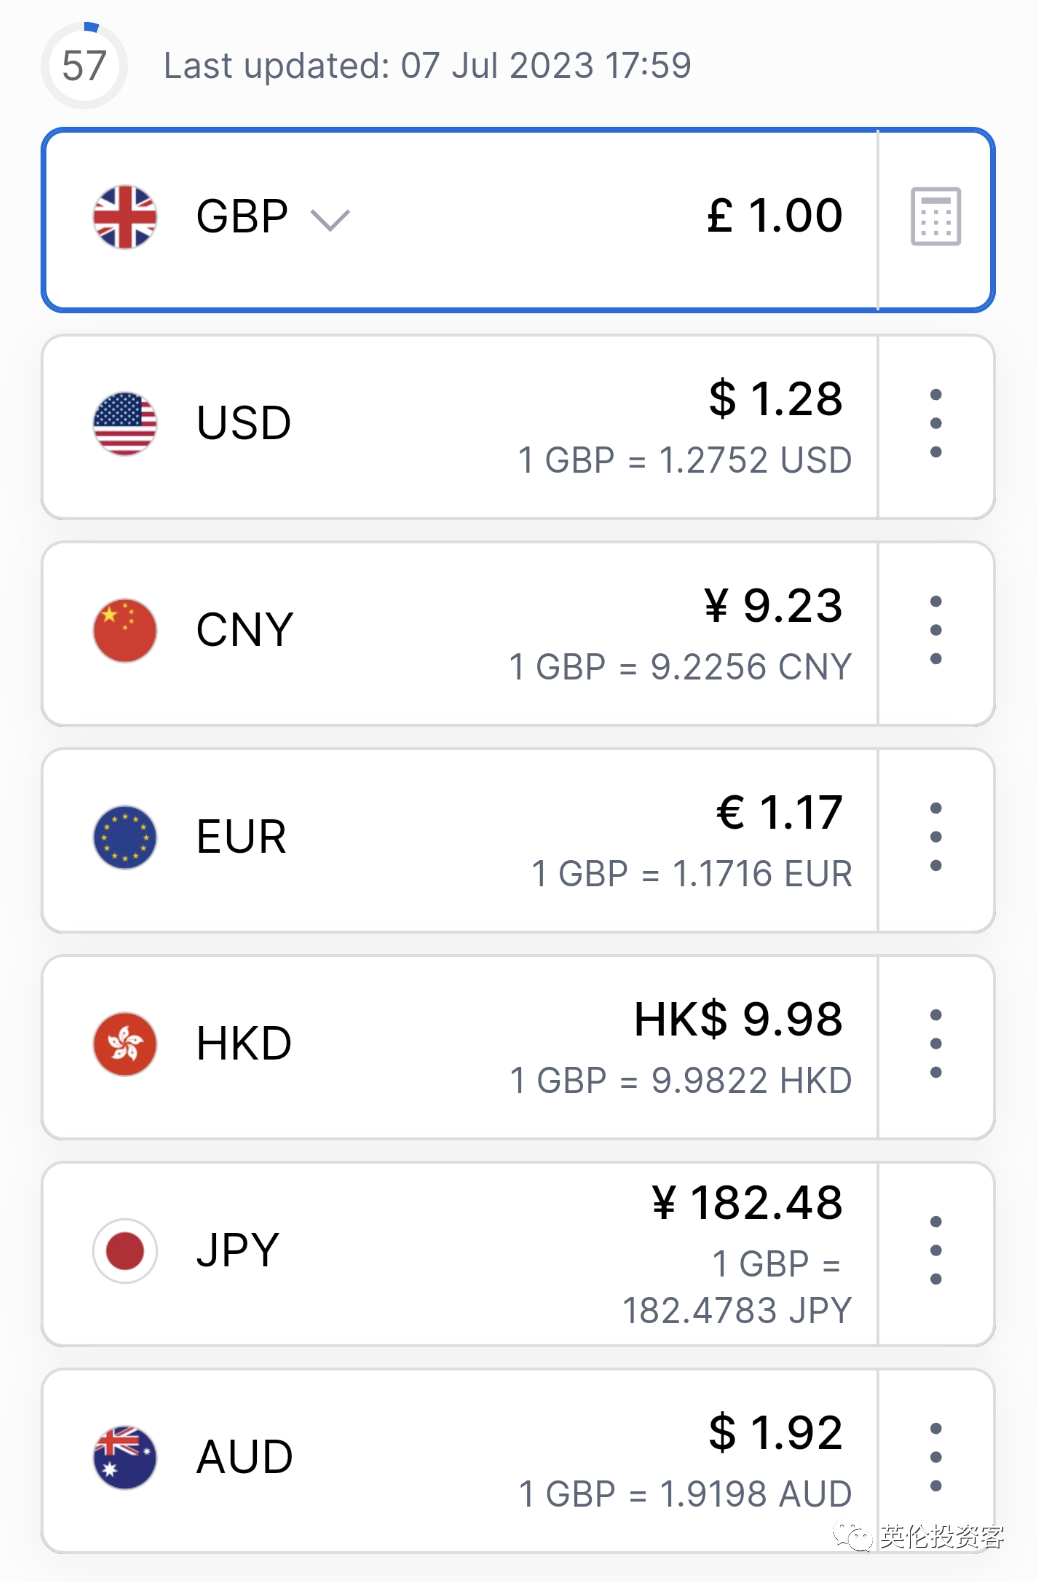
Task: Open the three-dot menu for JPY
Action: tap(936, 1251)
